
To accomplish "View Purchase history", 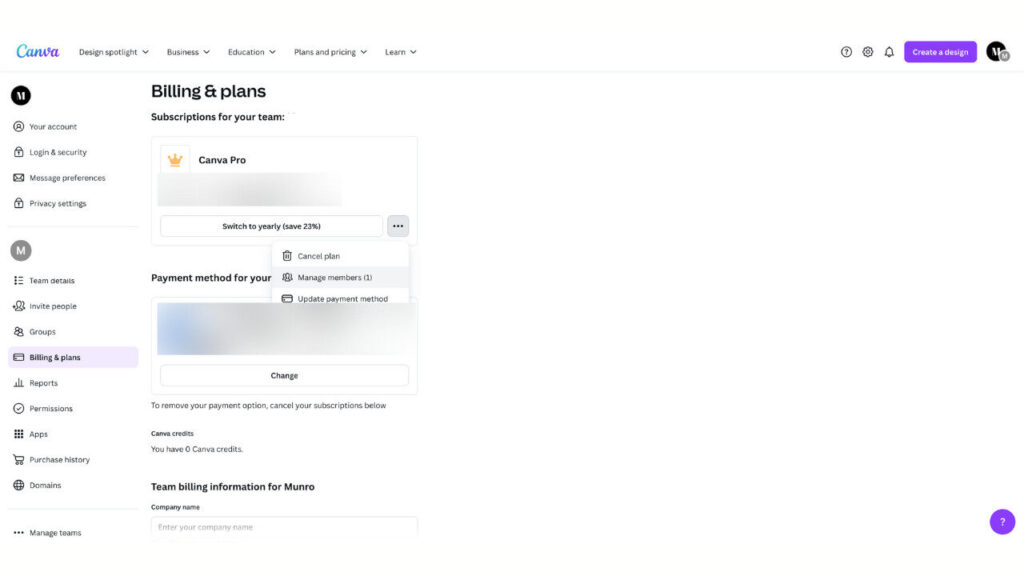I will pyautogui.click(x=59, y=459).
